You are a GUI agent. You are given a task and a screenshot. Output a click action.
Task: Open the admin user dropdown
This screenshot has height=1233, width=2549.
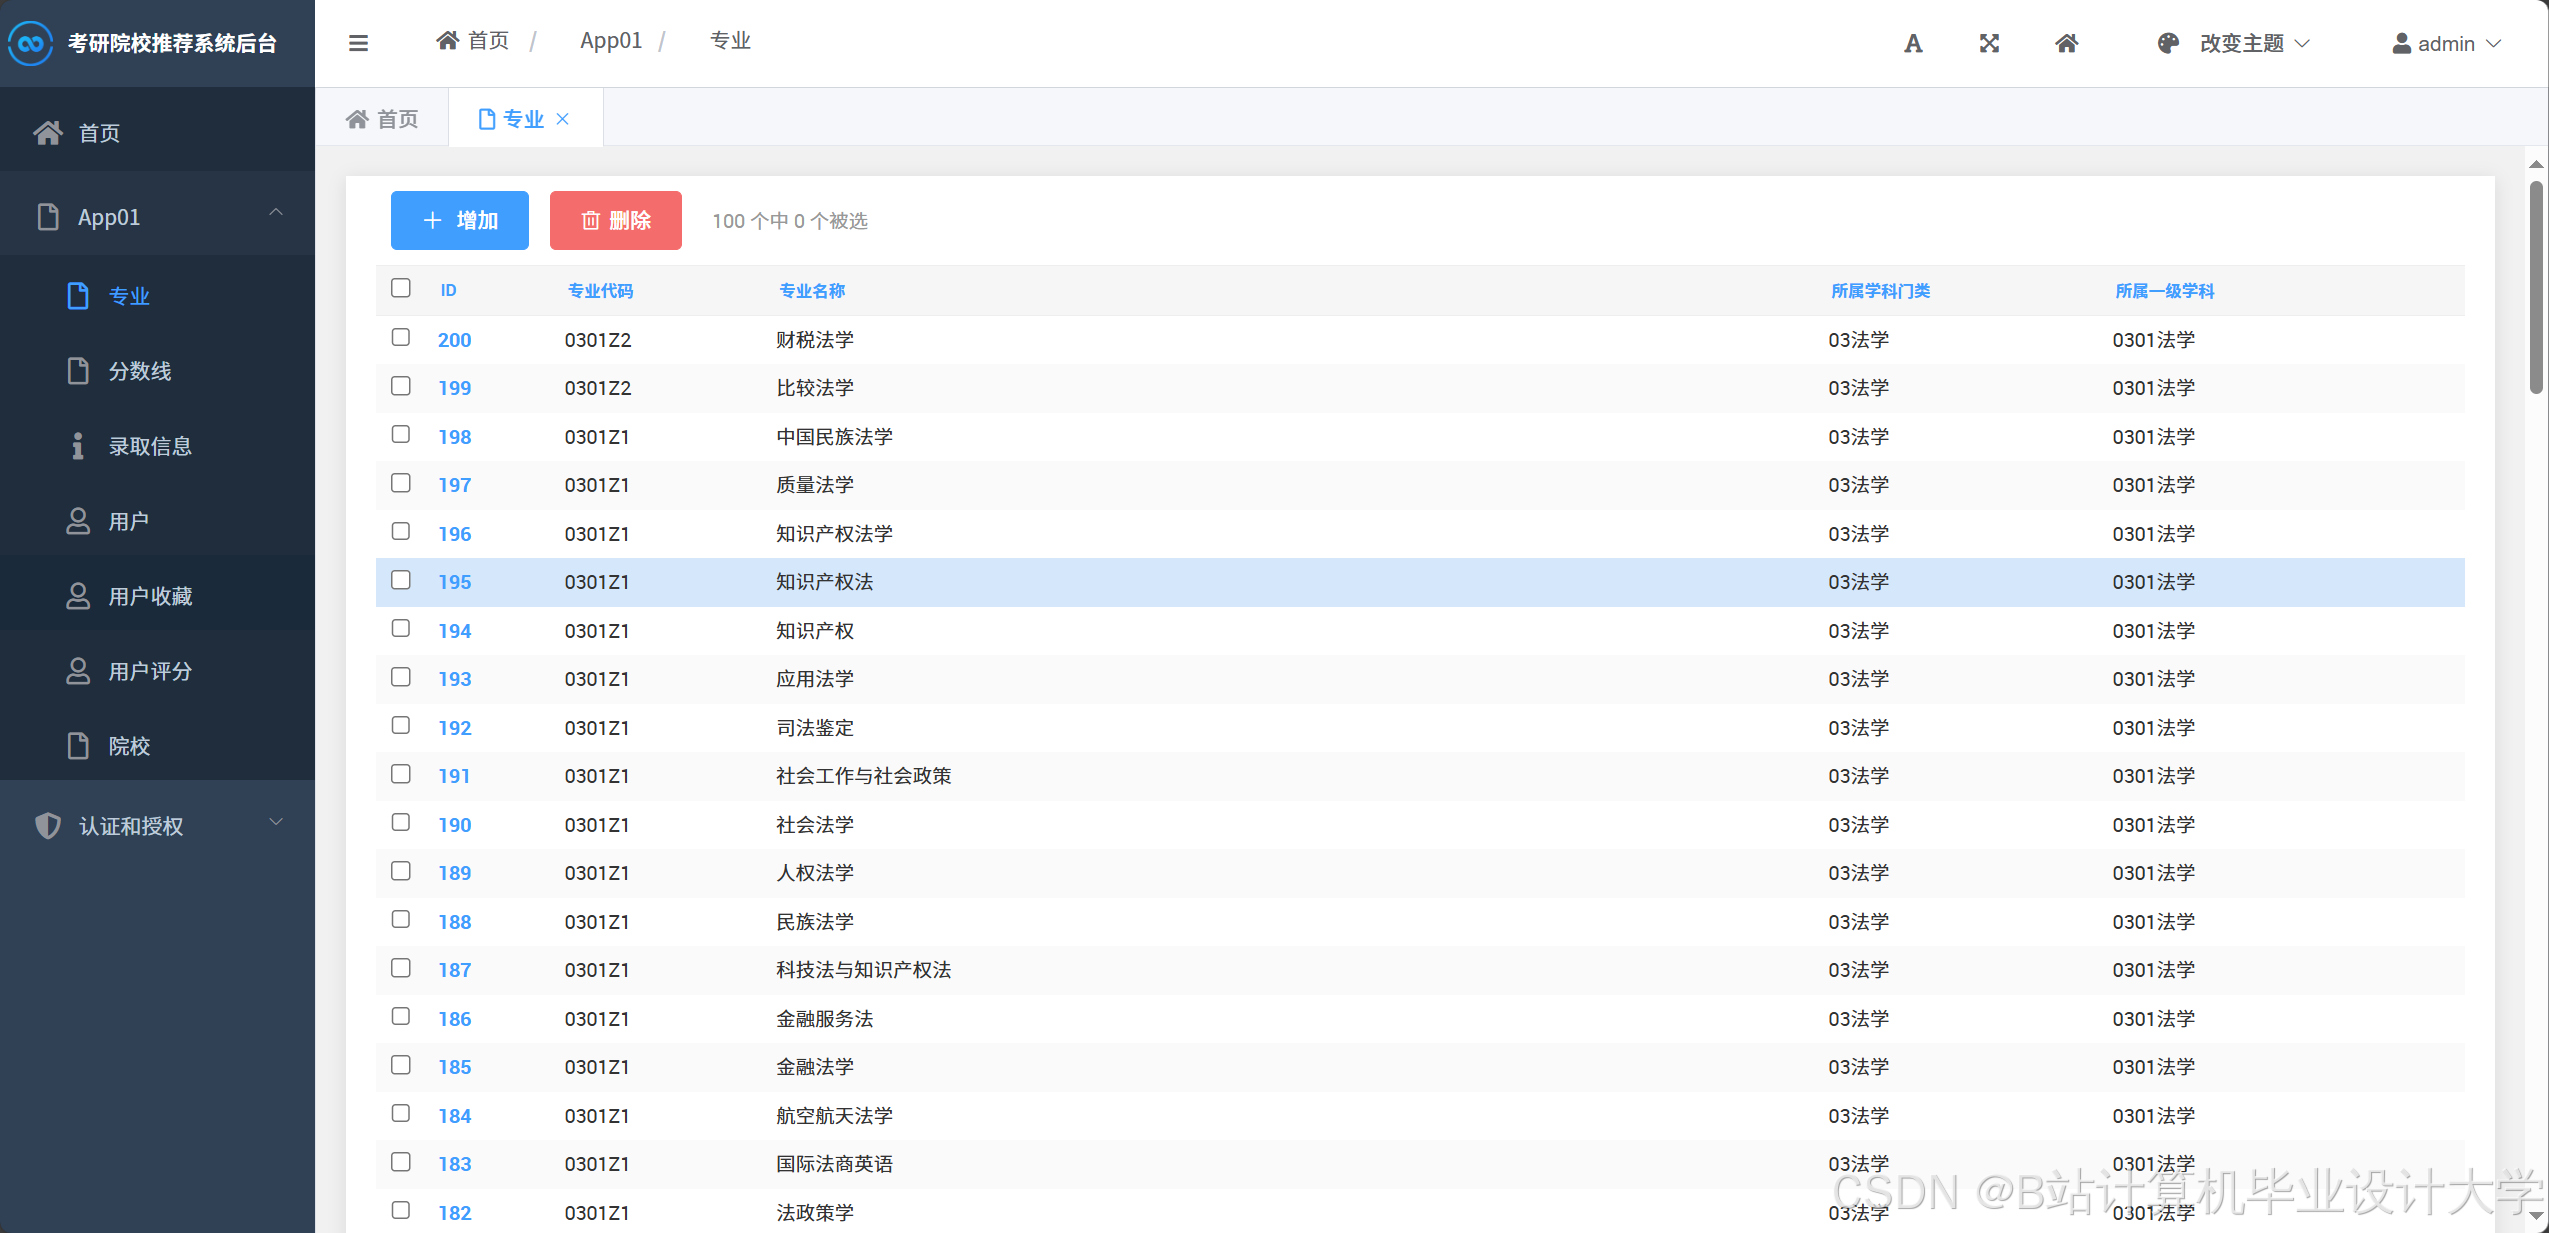2445,43
